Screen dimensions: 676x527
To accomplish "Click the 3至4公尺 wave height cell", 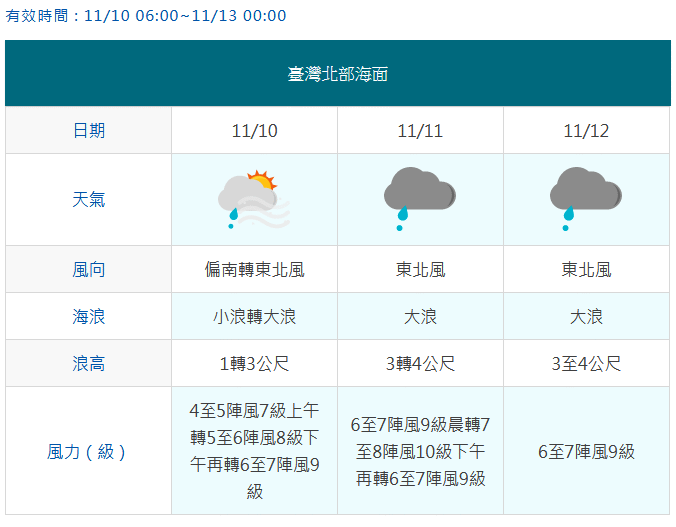I will coord(586,363).
